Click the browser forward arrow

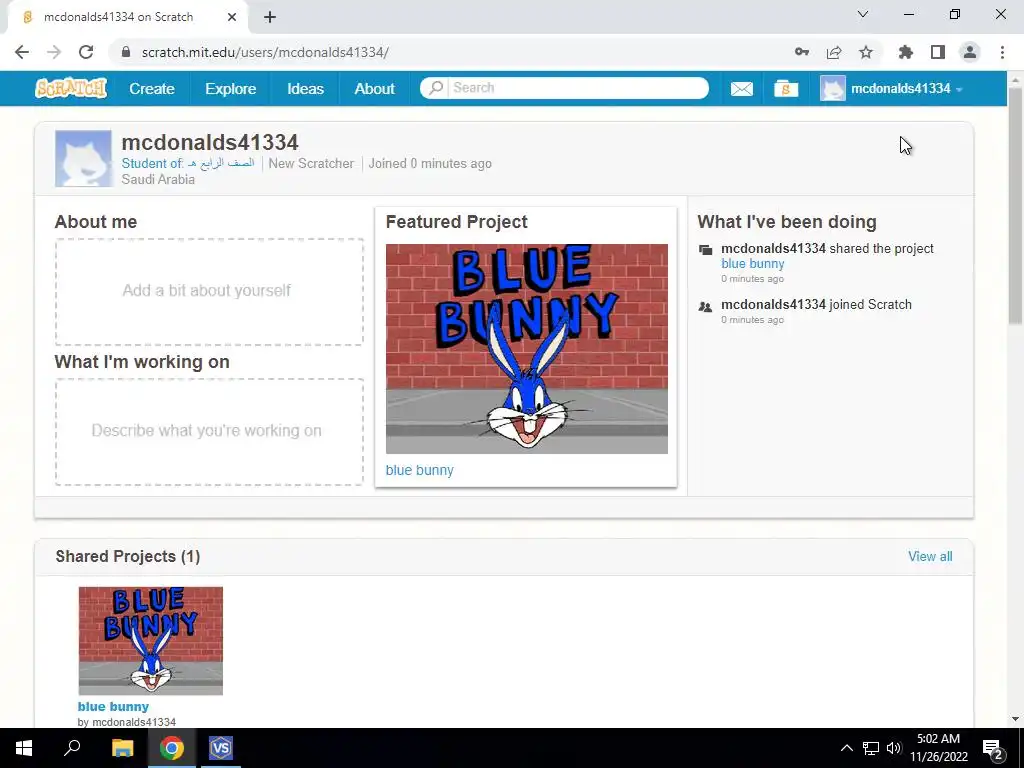click(54, 52)
